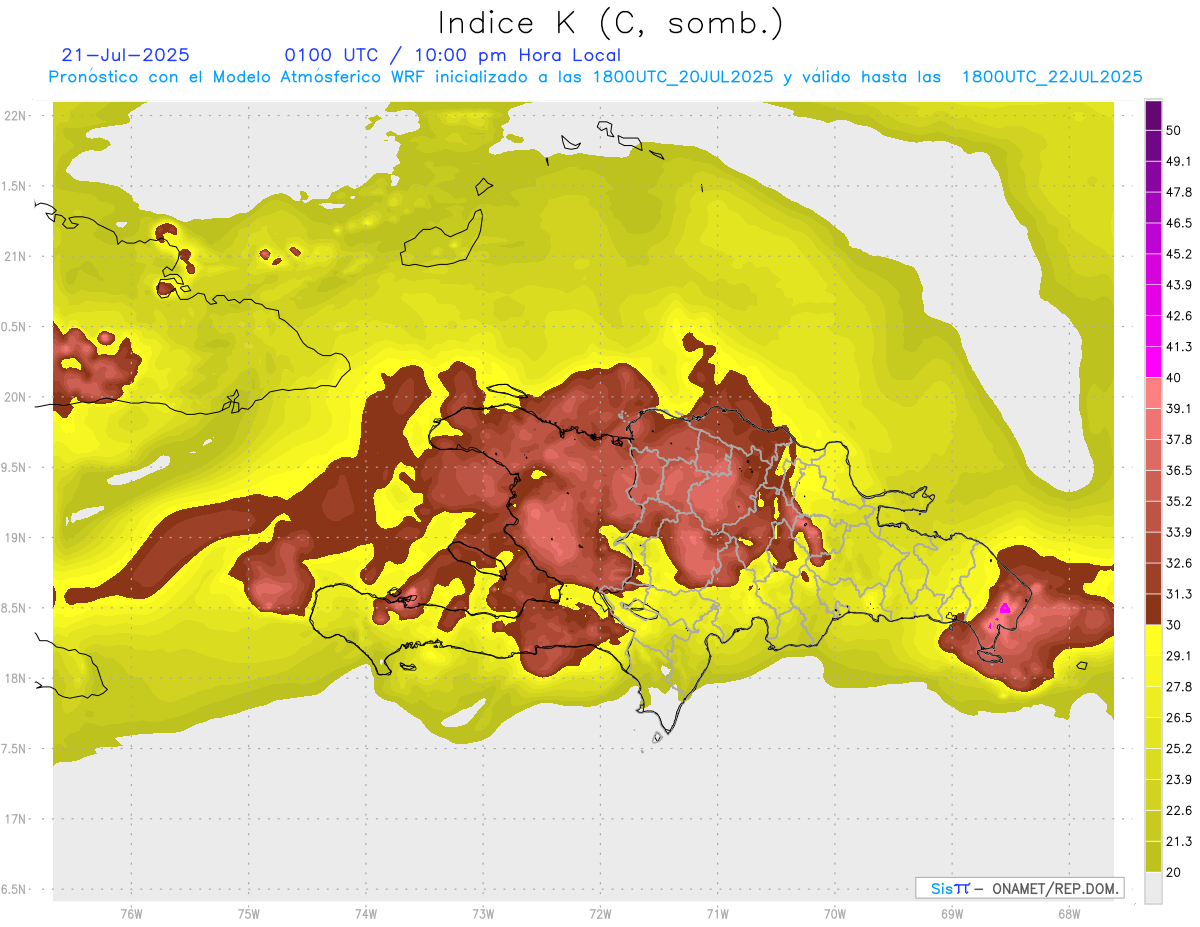
Task: Click the "19N" latitude axis label
Action: [17, 537]
